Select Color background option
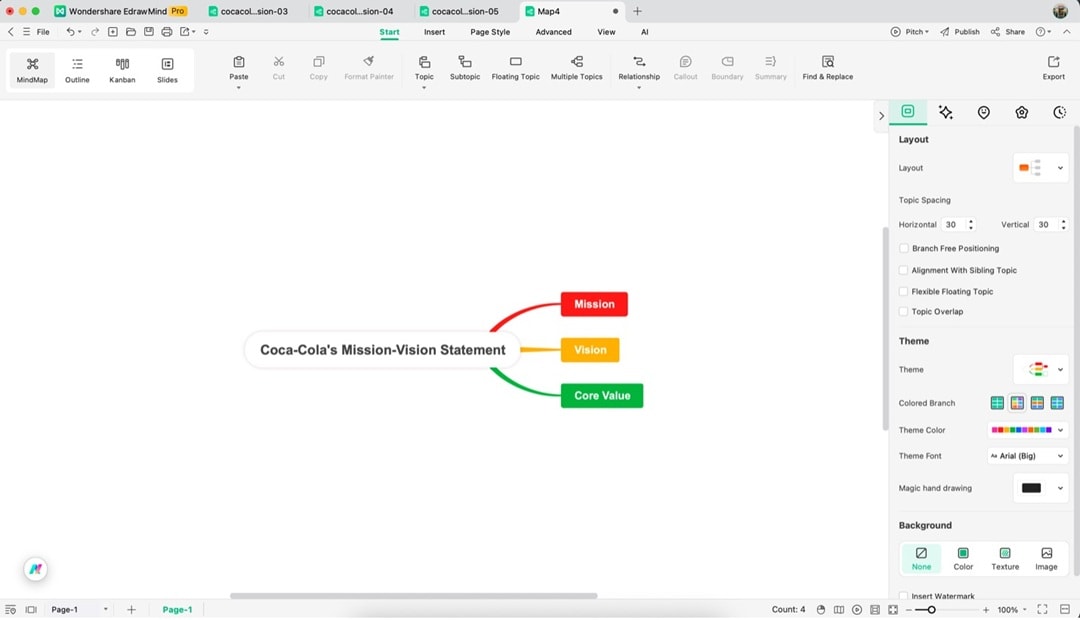 click(x=963, y=558)
